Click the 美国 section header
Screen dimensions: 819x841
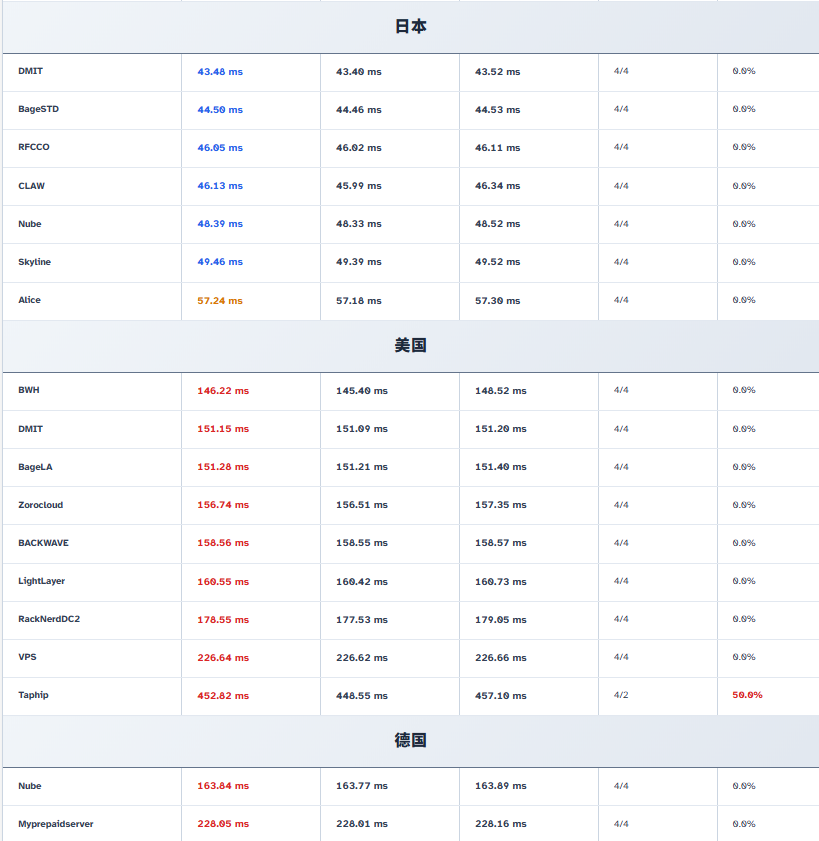(x=410, y=345)
